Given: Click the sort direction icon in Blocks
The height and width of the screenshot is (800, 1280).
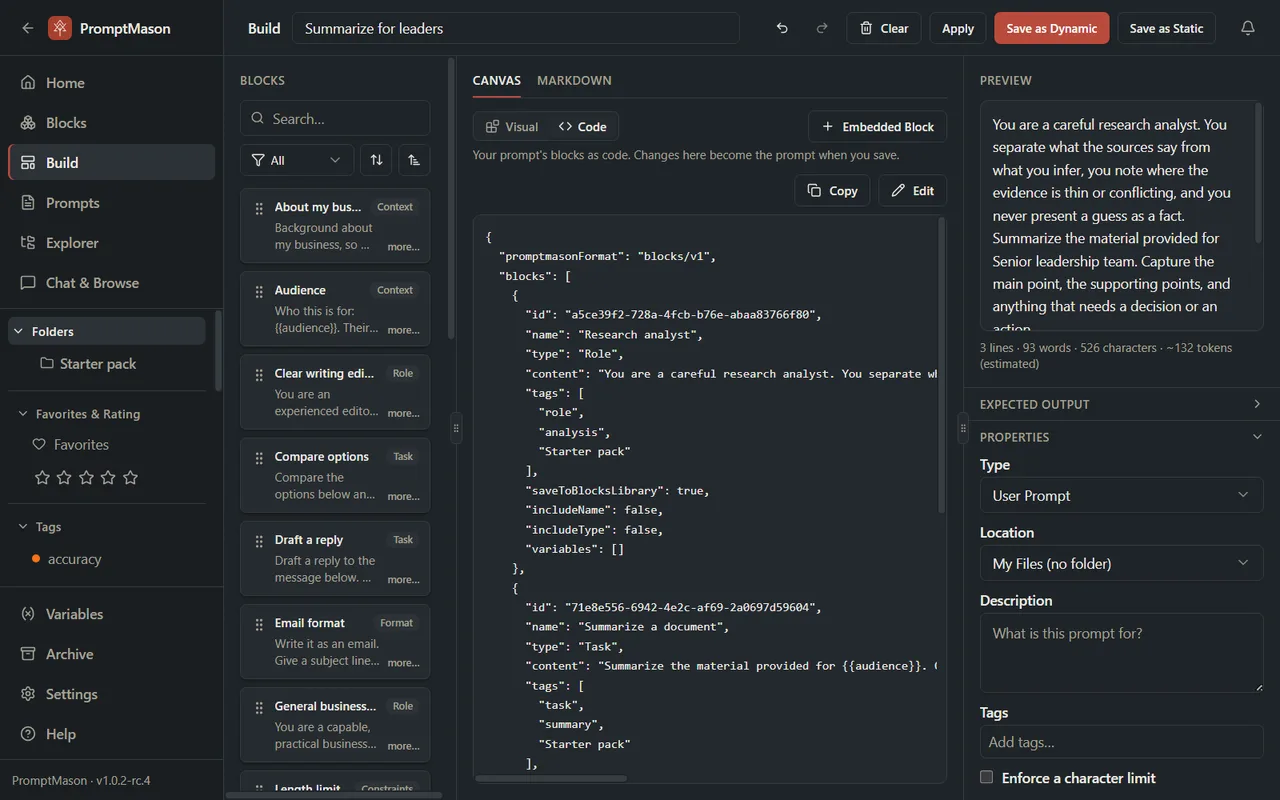Looking at the screenshot, I should coord(414,160).
